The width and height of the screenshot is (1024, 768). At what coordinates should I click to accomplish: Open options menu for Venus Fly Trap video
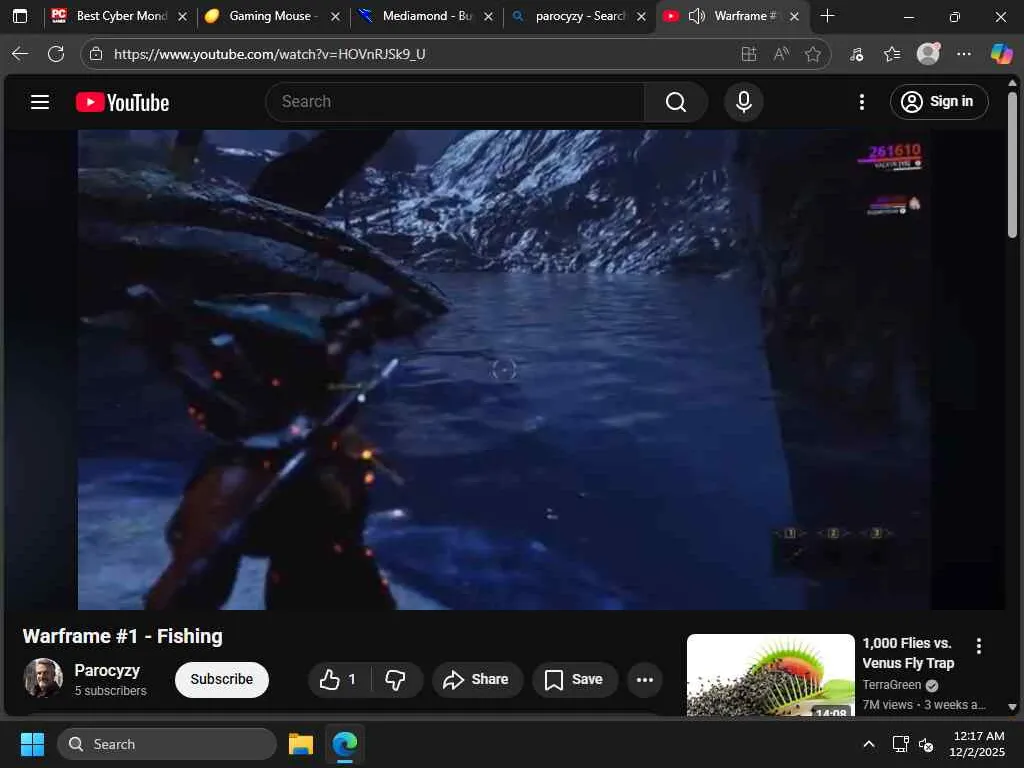(x=978, y=646)
